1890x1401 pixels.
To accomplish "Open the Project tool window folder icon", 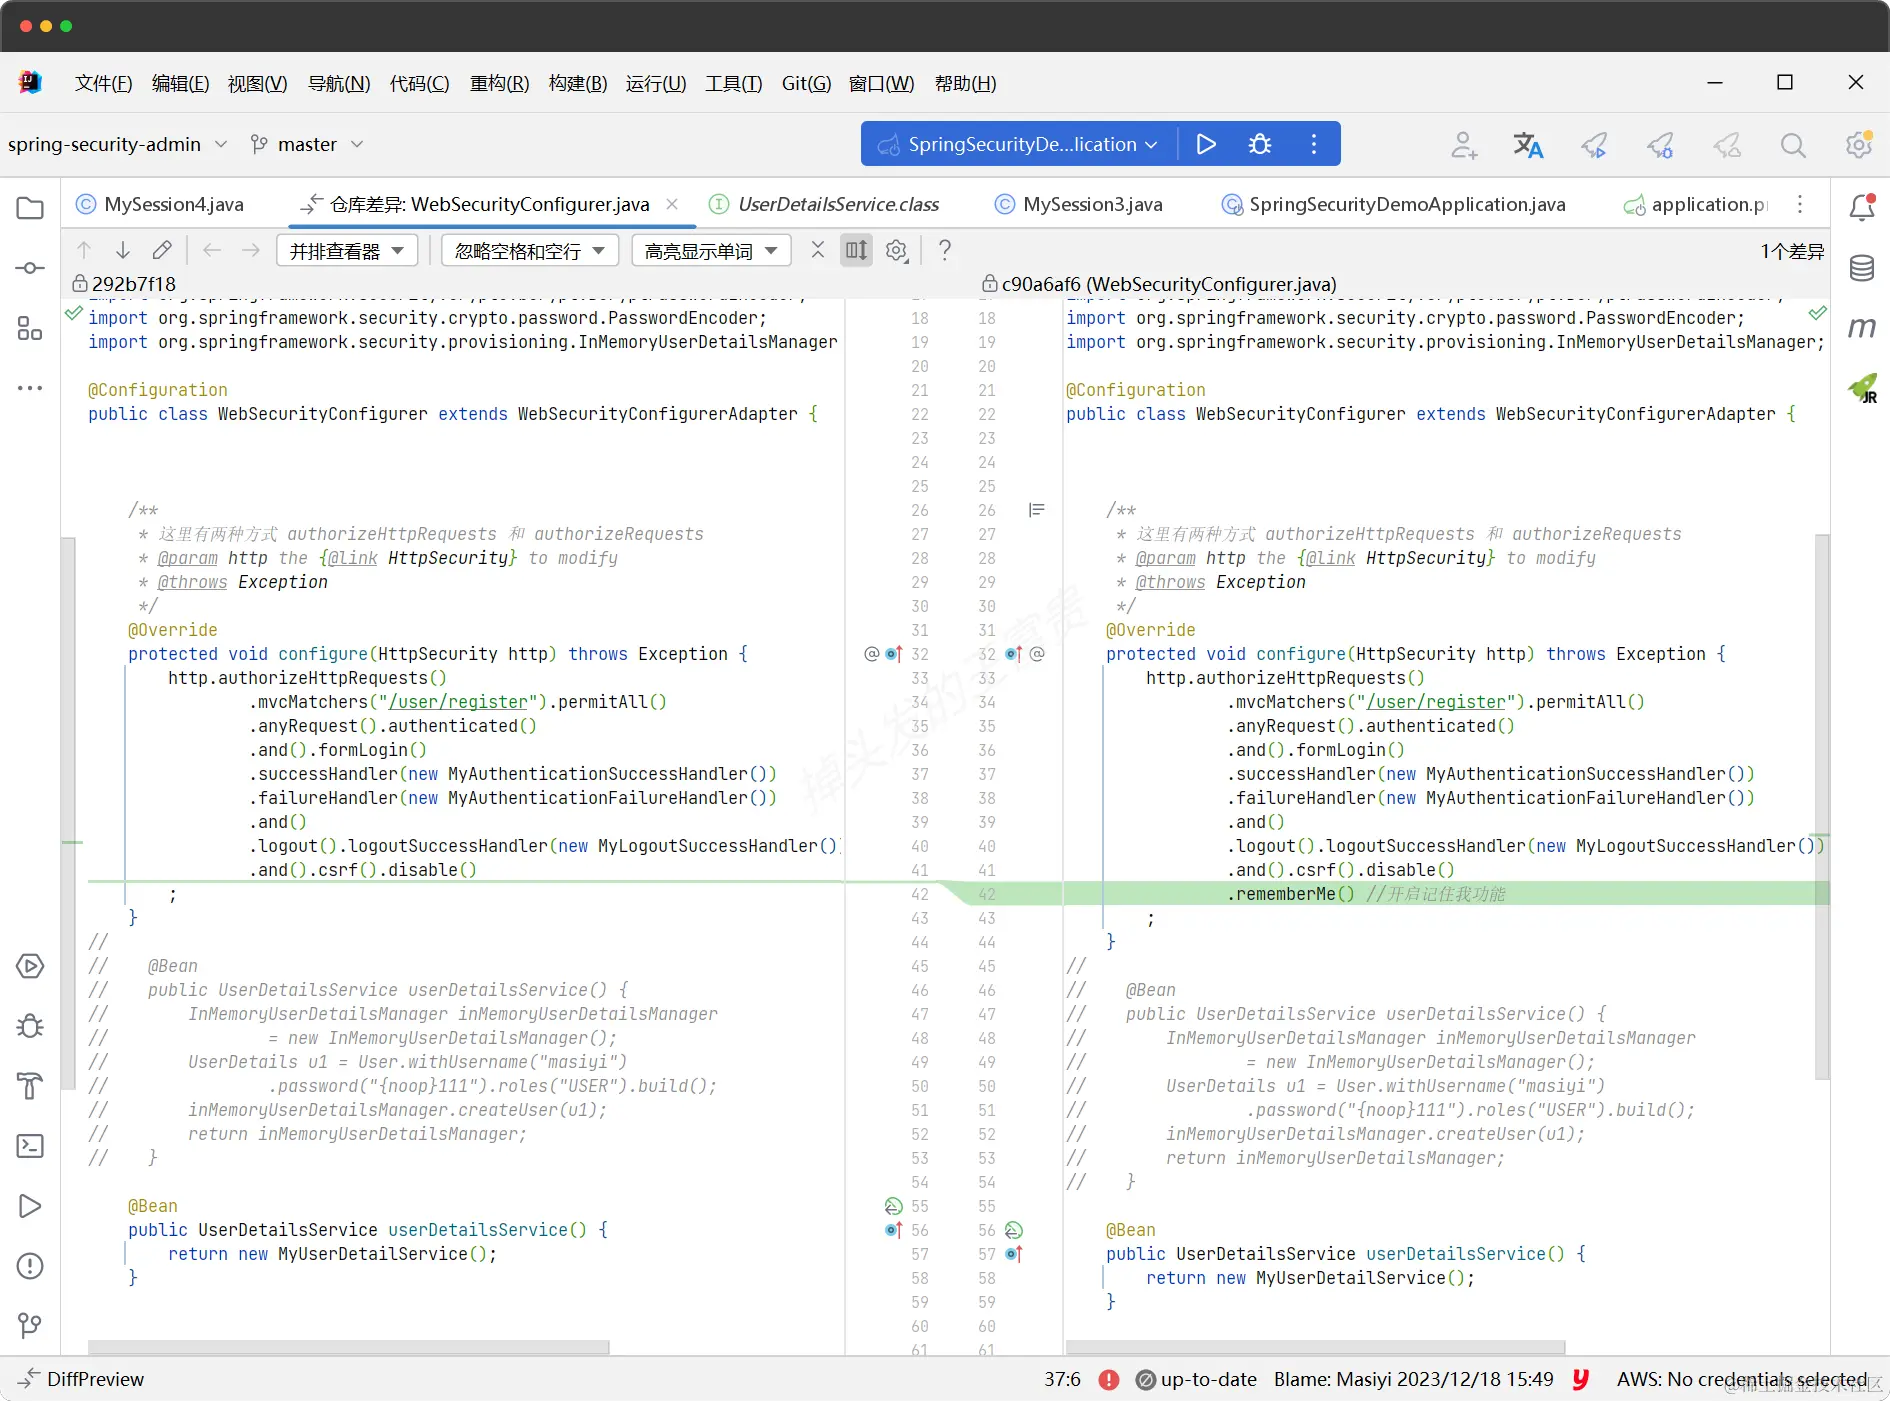I will [x=30, y=208].
